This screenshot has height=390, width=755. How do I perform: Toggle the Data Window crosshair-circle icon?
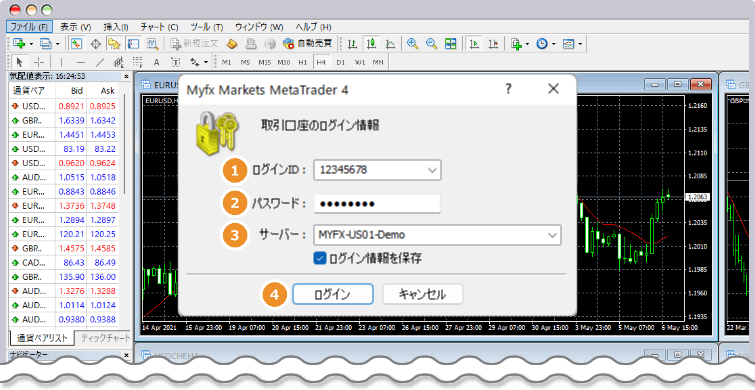[x=95, y=44]
